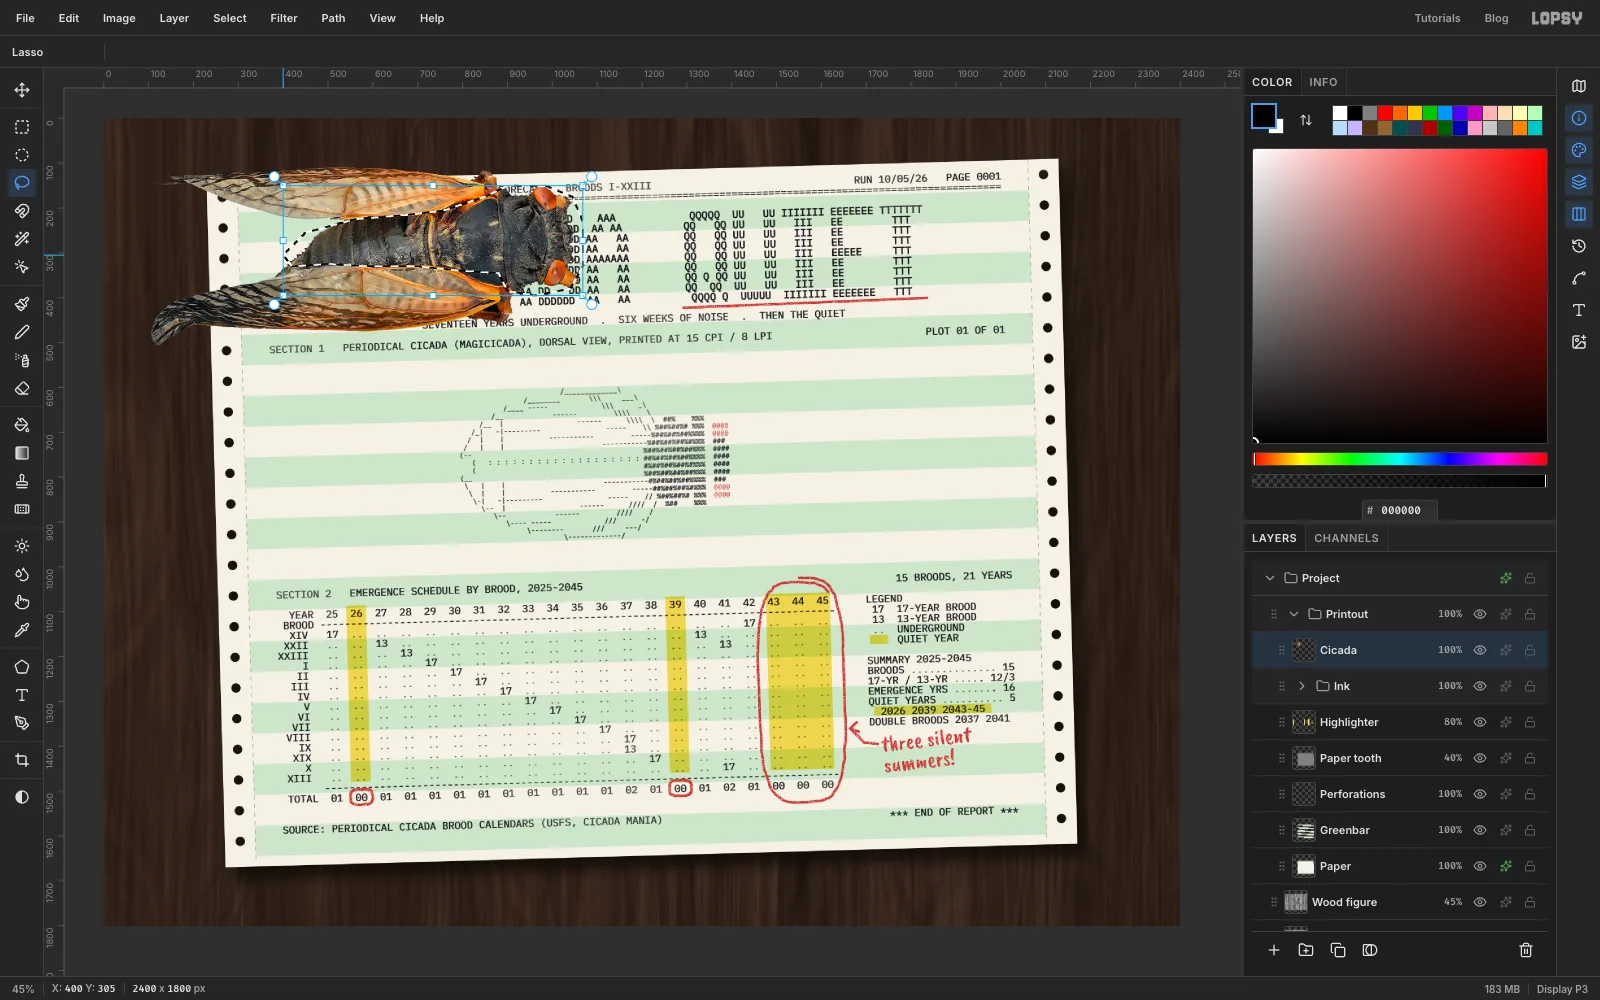Toggle visibility of Wood figure layer
Image resolution: width=1600 pixels, height=1000 pixels.
[x=1480, y=902]
